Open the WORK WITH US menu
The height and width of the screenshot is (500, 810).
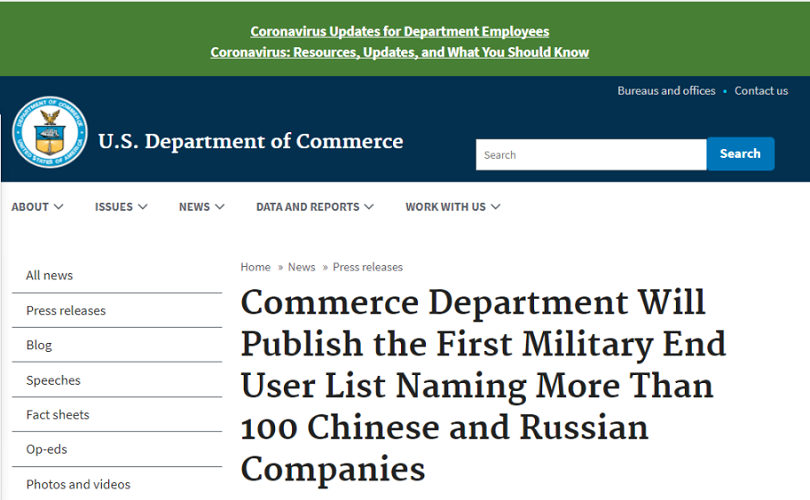click(x=453, y=207)
